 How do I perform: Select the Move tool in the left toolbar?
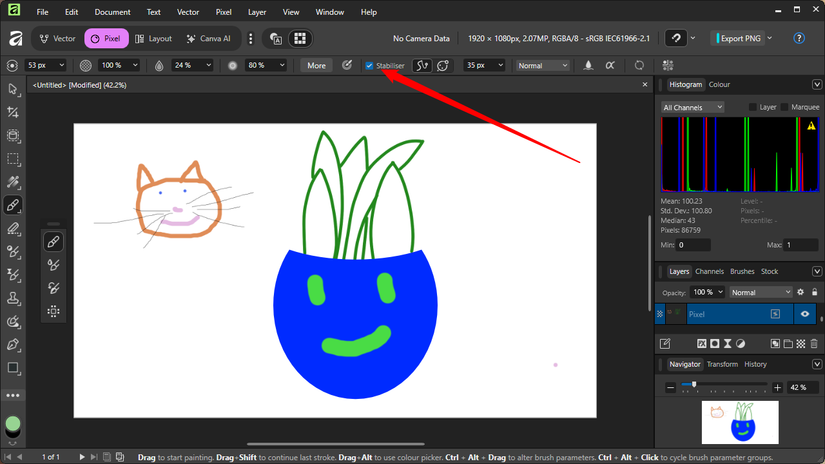[x=13, y=90]
